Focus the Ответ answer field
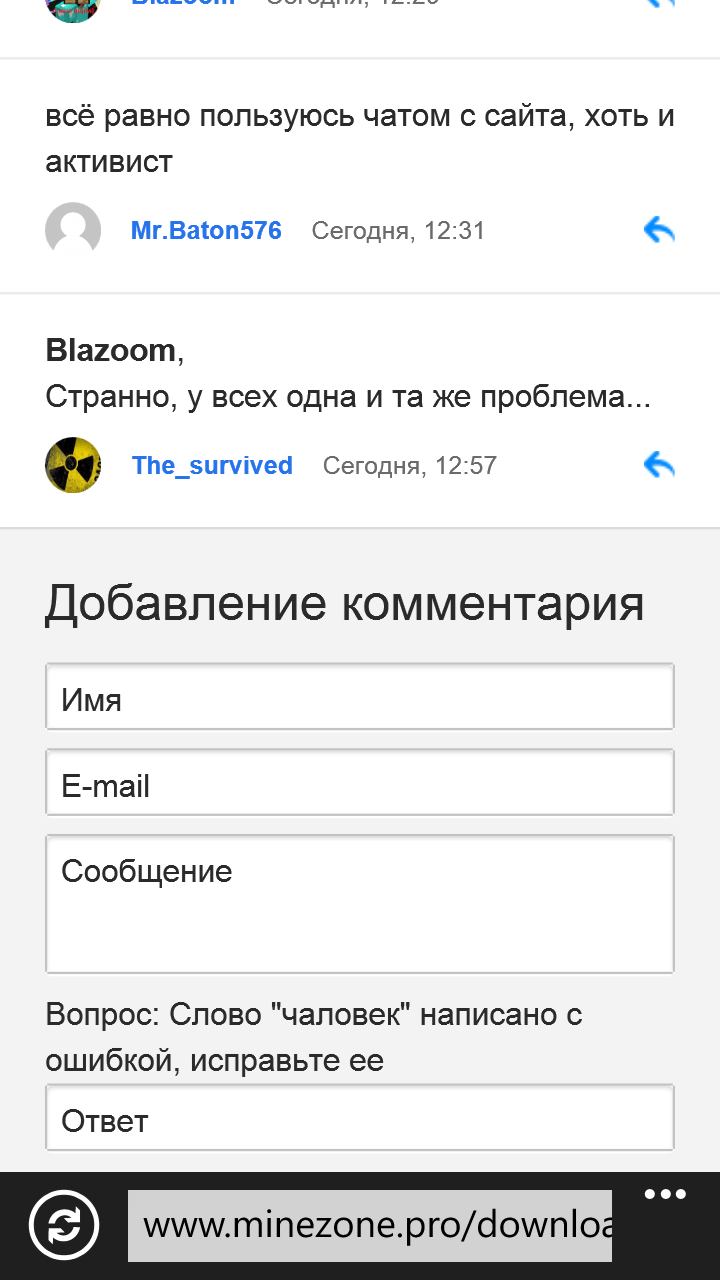This screenshot has height=1280, width=720. click(360, 1118)
